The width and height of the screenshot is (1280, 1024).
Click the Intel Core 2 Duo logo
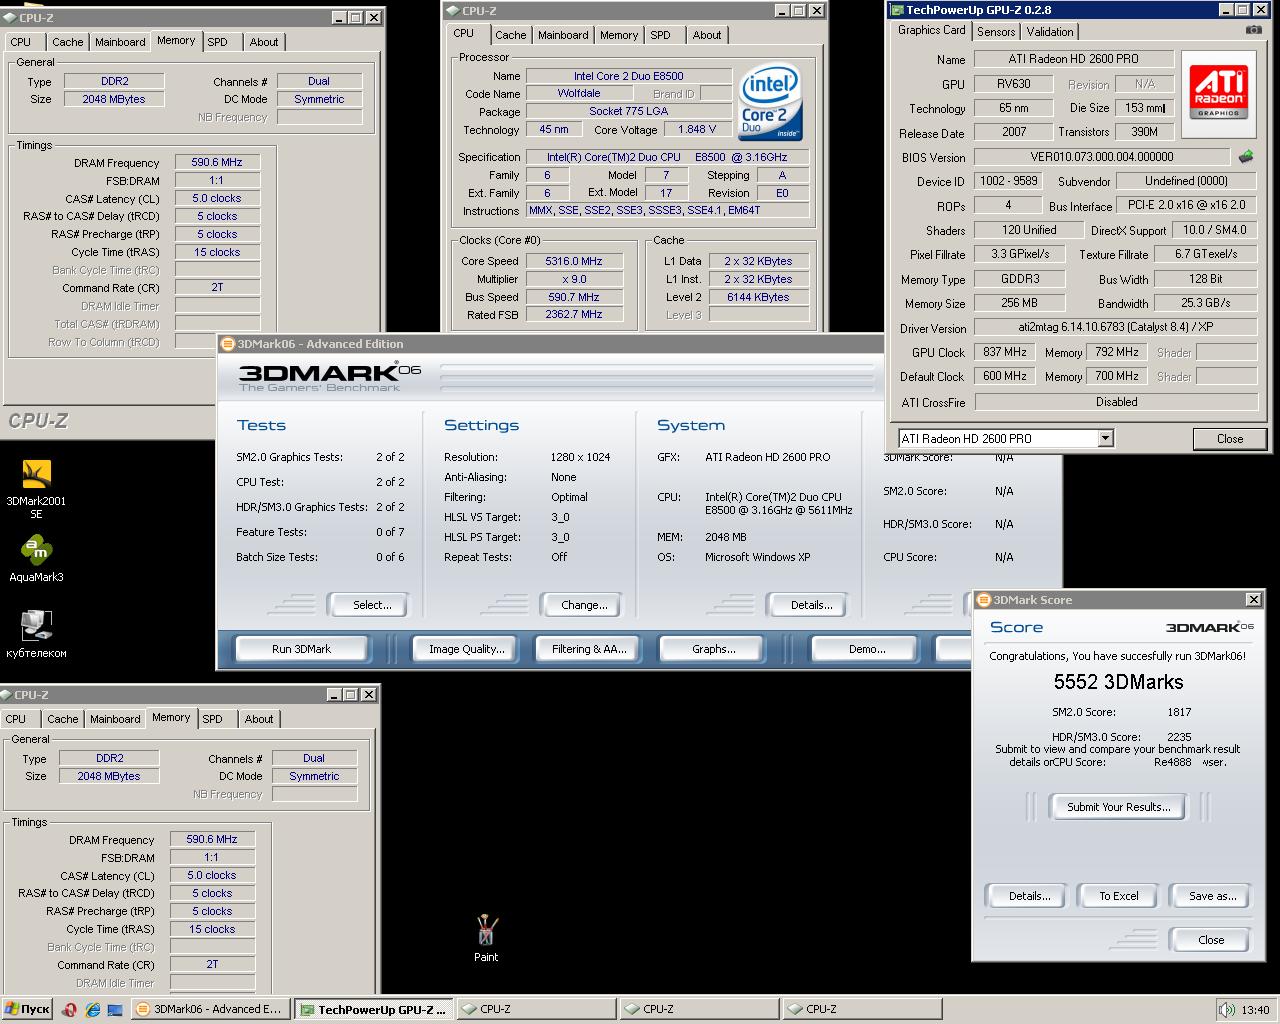point(770,103)
